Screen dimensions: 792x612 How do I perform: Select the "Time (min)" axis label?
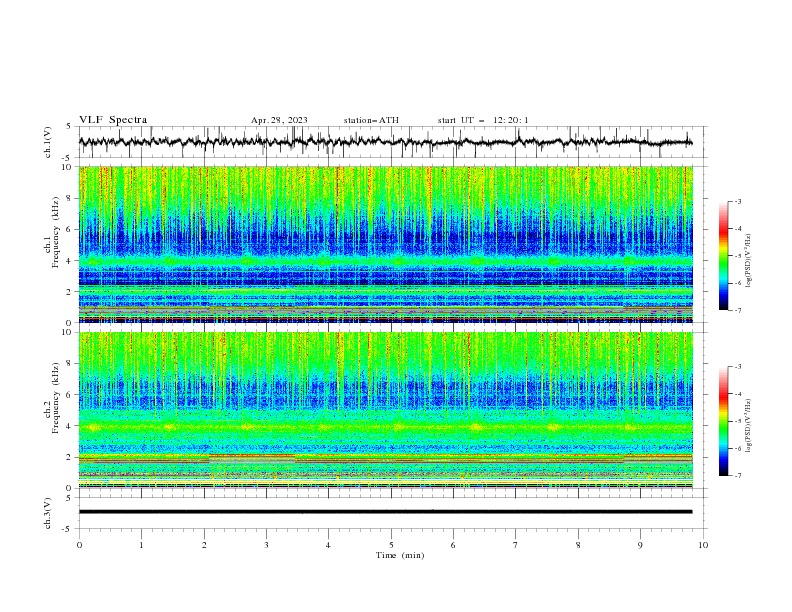point(400,555)
